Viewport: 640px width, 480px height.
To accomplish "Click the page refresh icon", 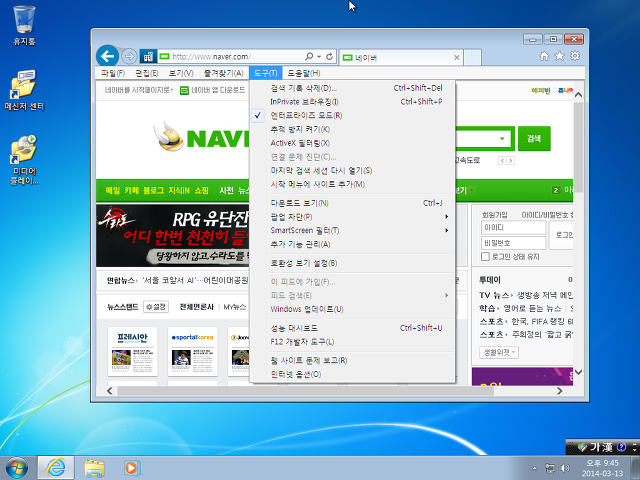I will 329,56.
